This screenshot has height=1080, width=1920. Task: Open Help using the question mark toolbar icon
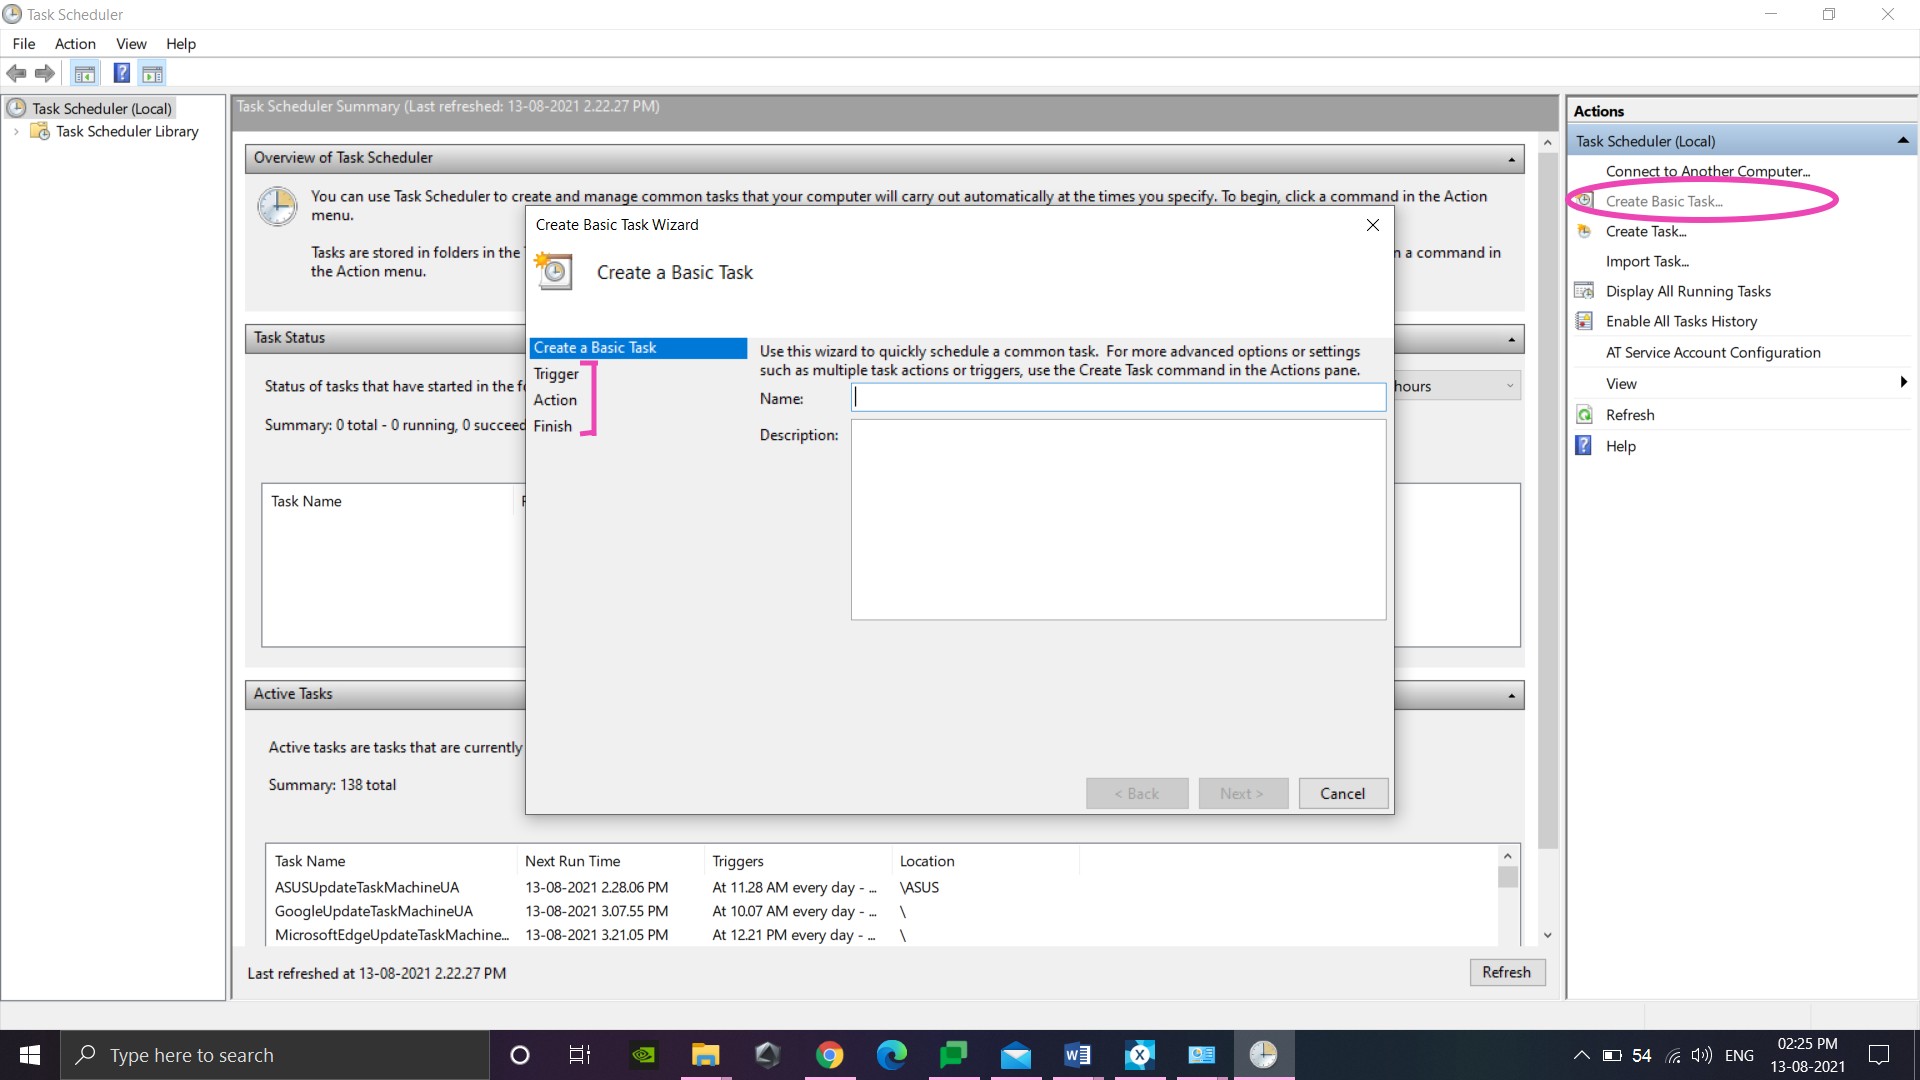point(121,73)
